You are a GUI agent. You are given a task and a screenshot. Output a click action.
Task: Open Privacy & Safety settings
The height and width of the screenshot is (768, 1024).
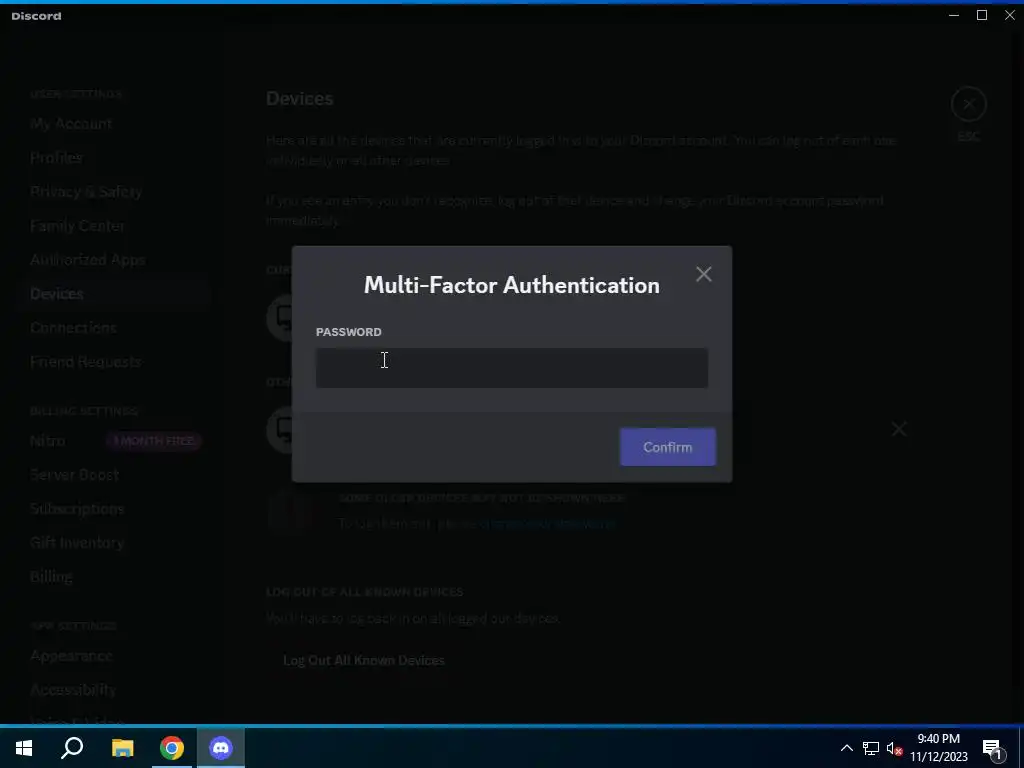(86, 191)
